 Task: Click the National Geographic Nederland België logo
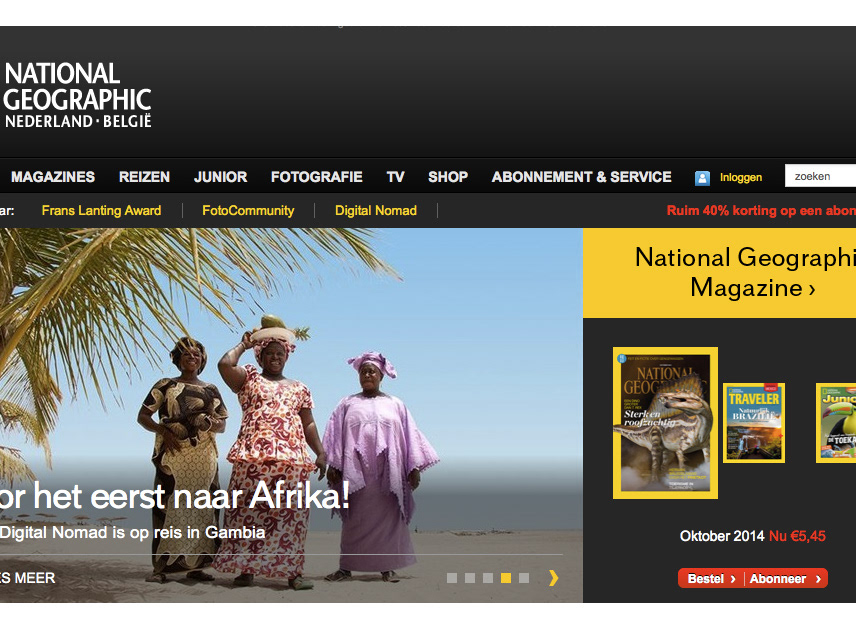(x=78, y=95)
